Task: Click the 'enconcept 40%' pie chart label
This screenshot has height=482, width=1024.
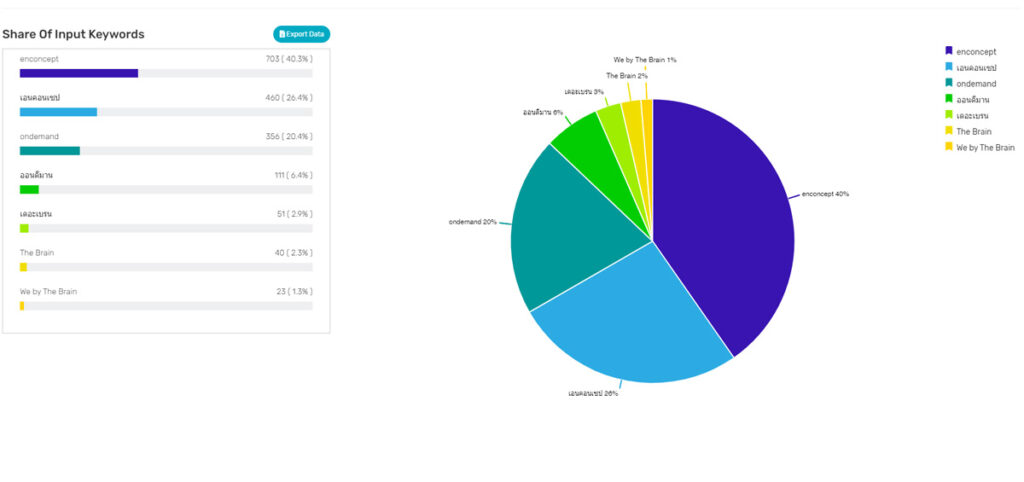Action: pyautogui.click(x=825, y=194)
